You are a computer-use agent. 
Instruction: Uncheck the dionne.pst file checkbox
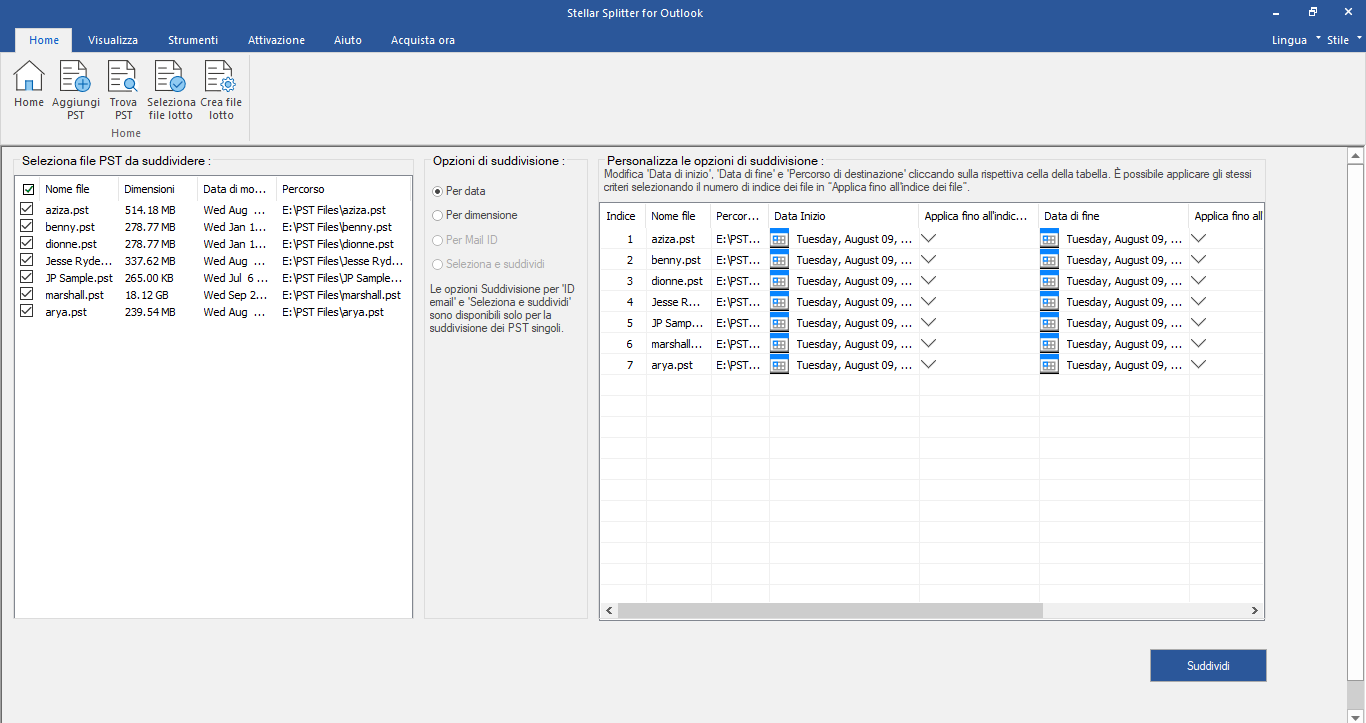tap(27, 244)
